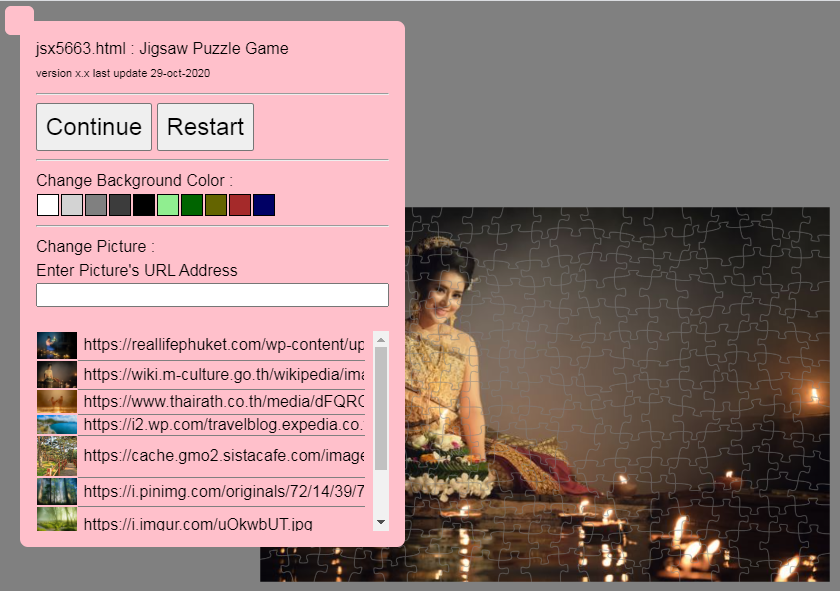Select the imgur green landscape thumbnail

[57, 518]
